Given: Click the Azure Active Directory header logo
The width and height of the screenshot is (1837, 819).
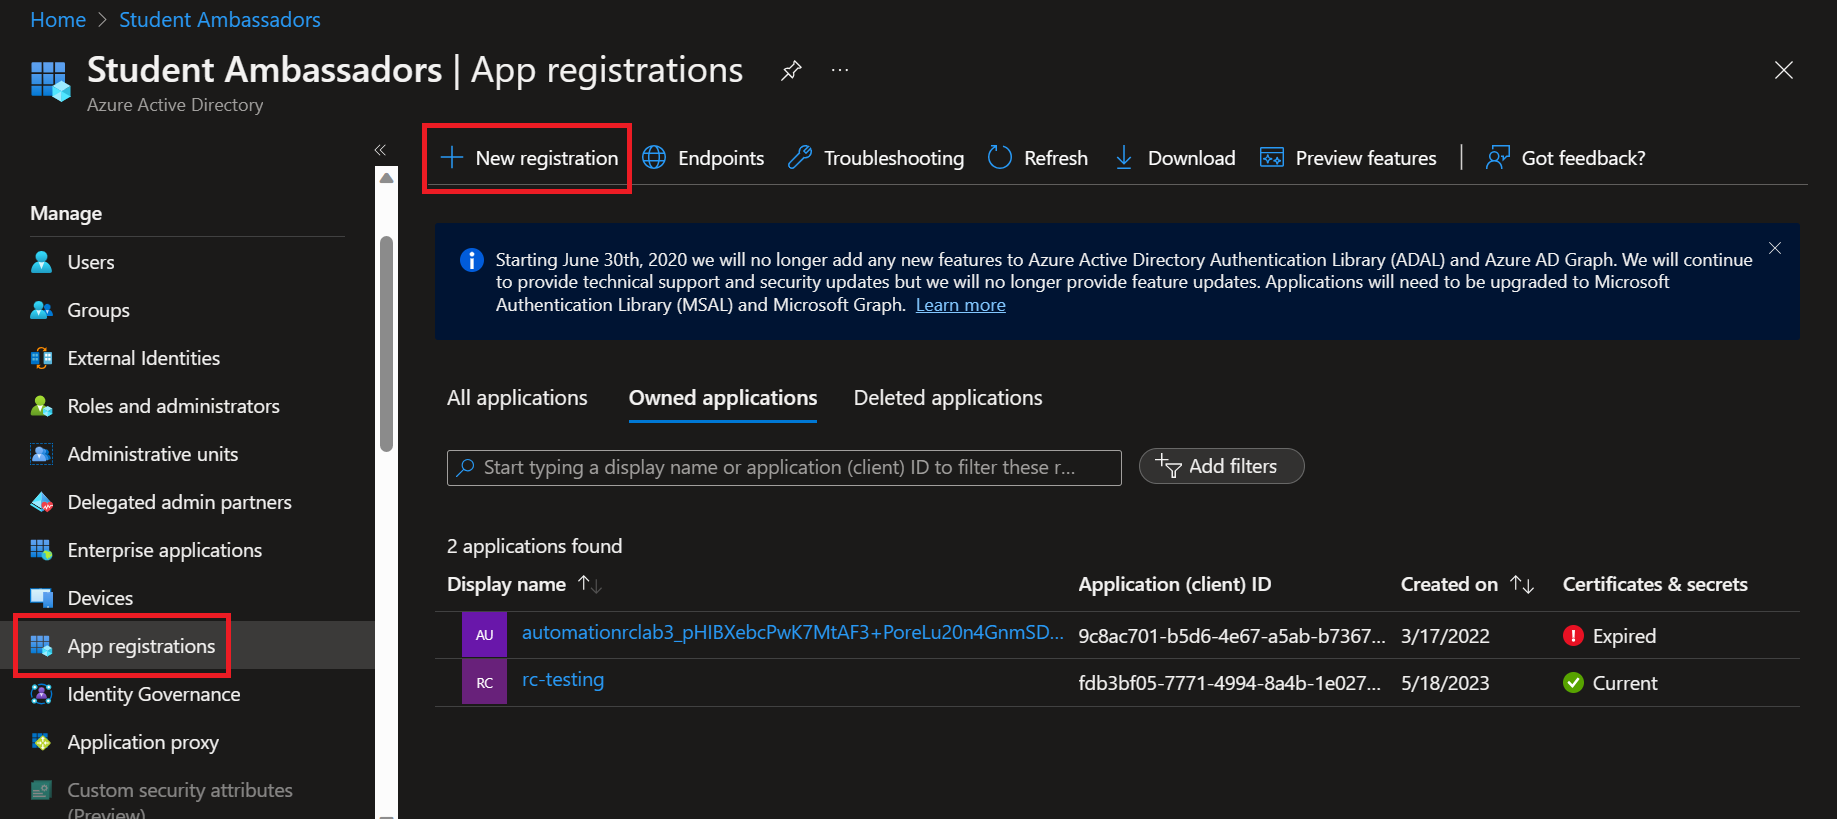Looking at the screenshot, I should point(51,81).
